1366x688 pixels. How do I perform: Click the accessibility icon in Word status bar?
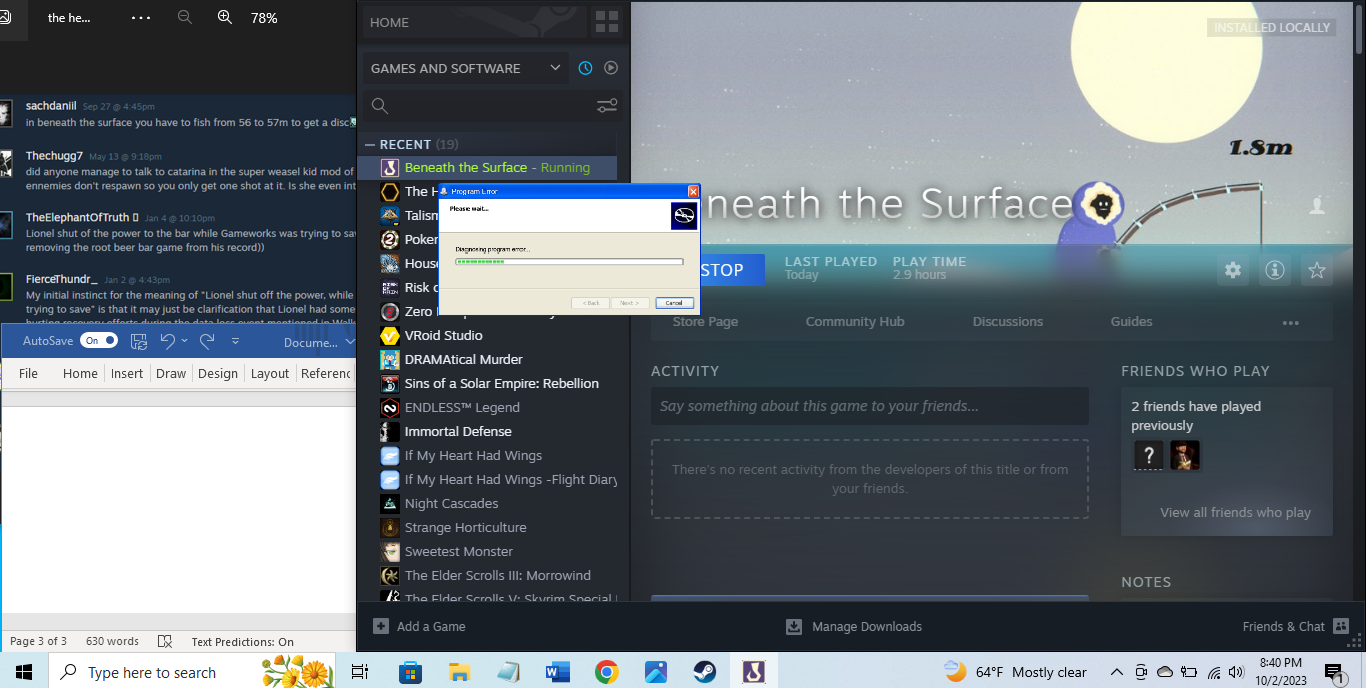(x=166, y=641)
